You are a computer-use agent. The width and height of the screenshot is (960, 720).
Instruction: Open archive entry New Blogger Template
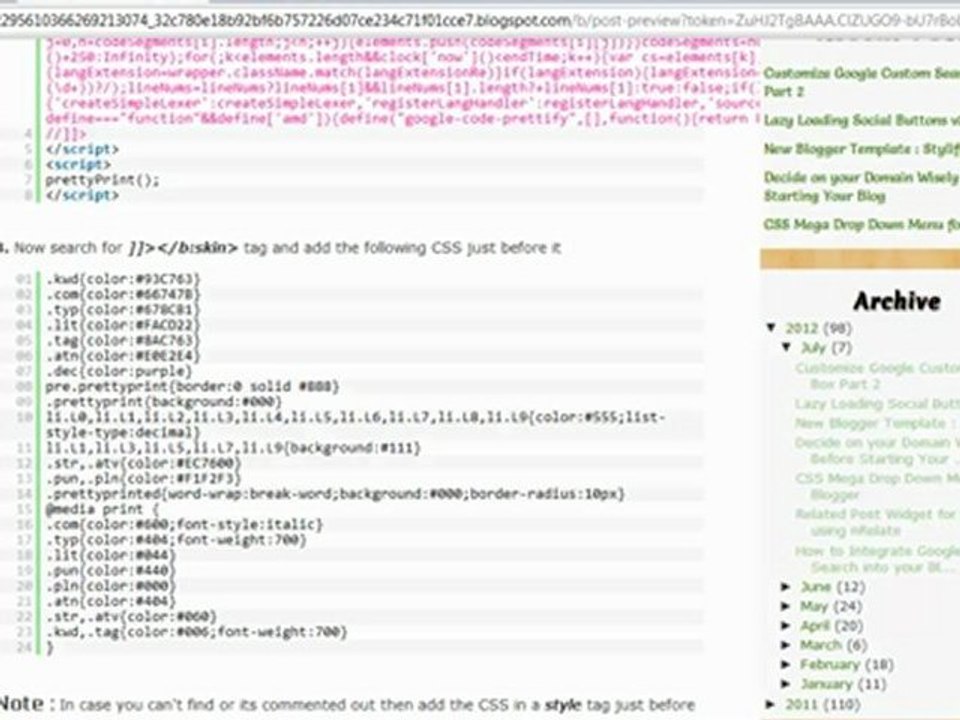click(877, 423)
